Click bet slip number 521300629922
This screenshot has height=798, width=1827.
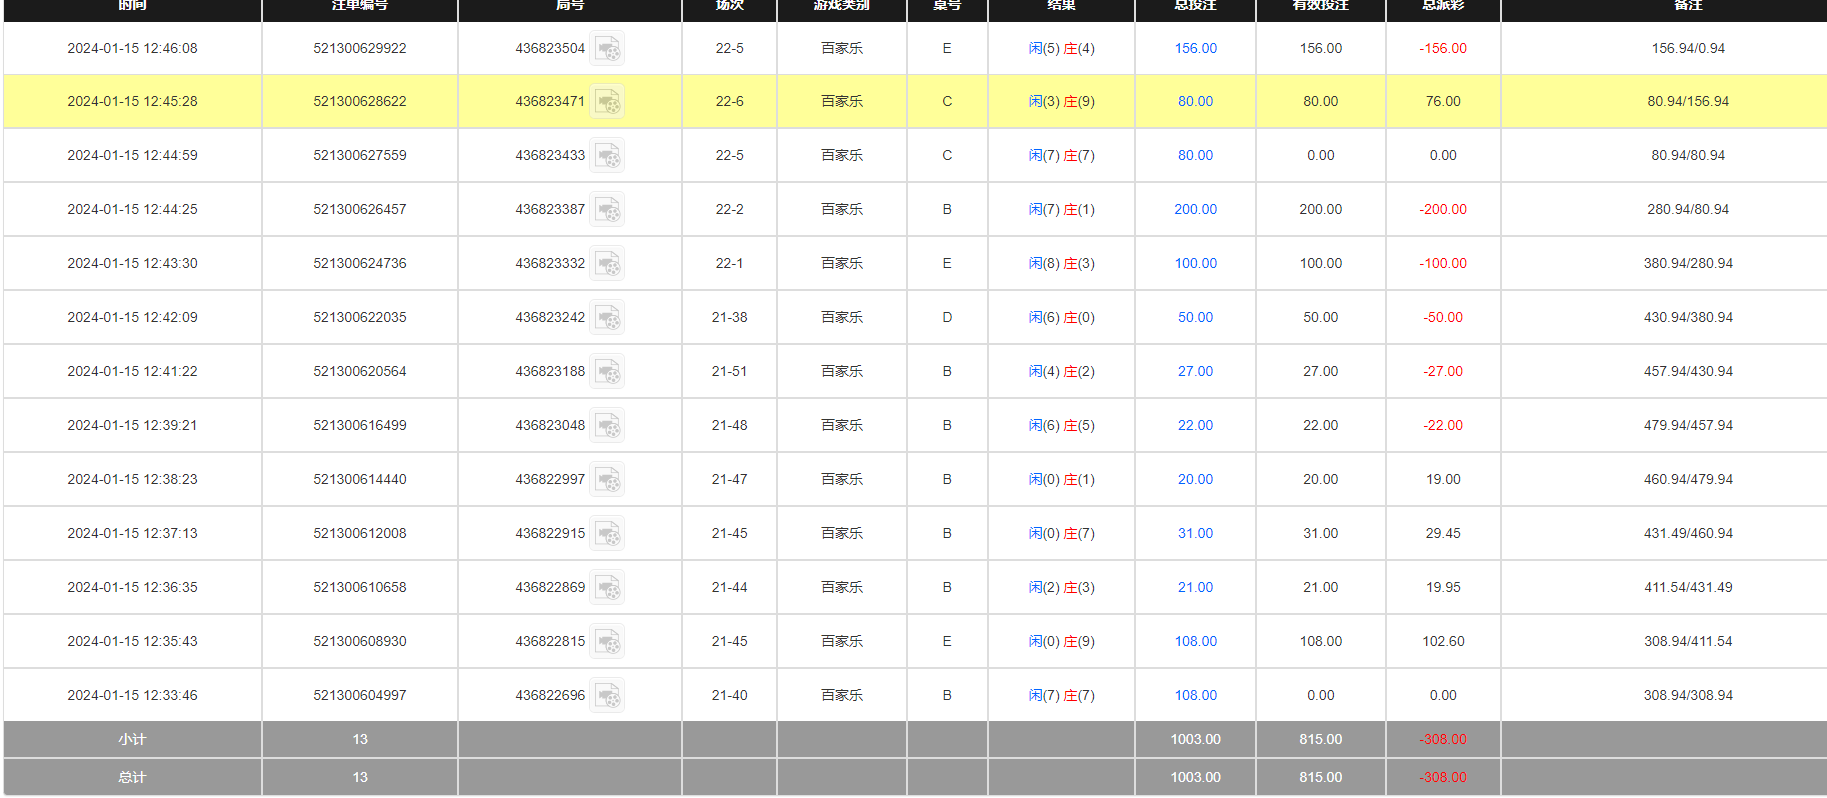[x=359, y=48]
